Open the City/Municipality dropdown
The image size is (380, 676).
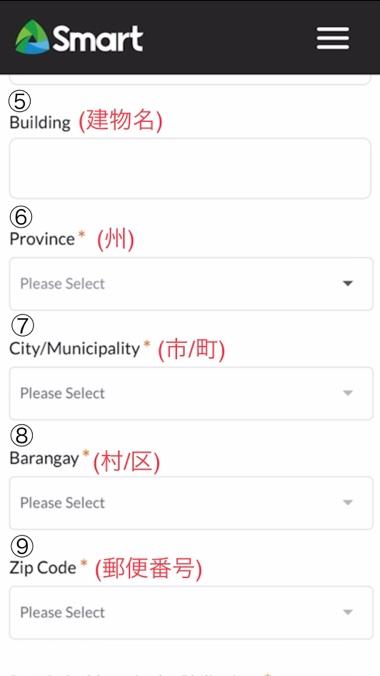click(191, 393)
